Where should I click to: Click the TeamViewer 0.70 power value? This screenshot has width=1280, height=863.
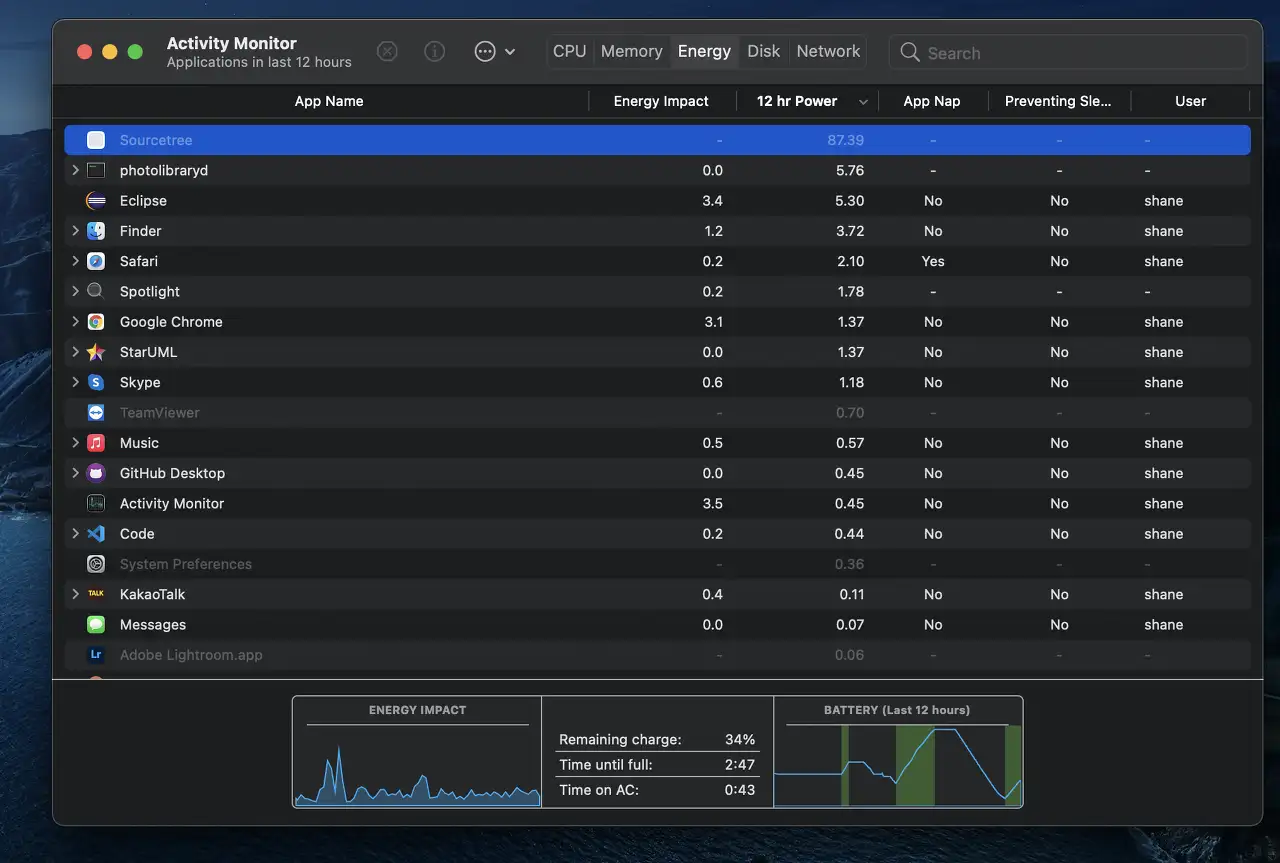(850, 412)
